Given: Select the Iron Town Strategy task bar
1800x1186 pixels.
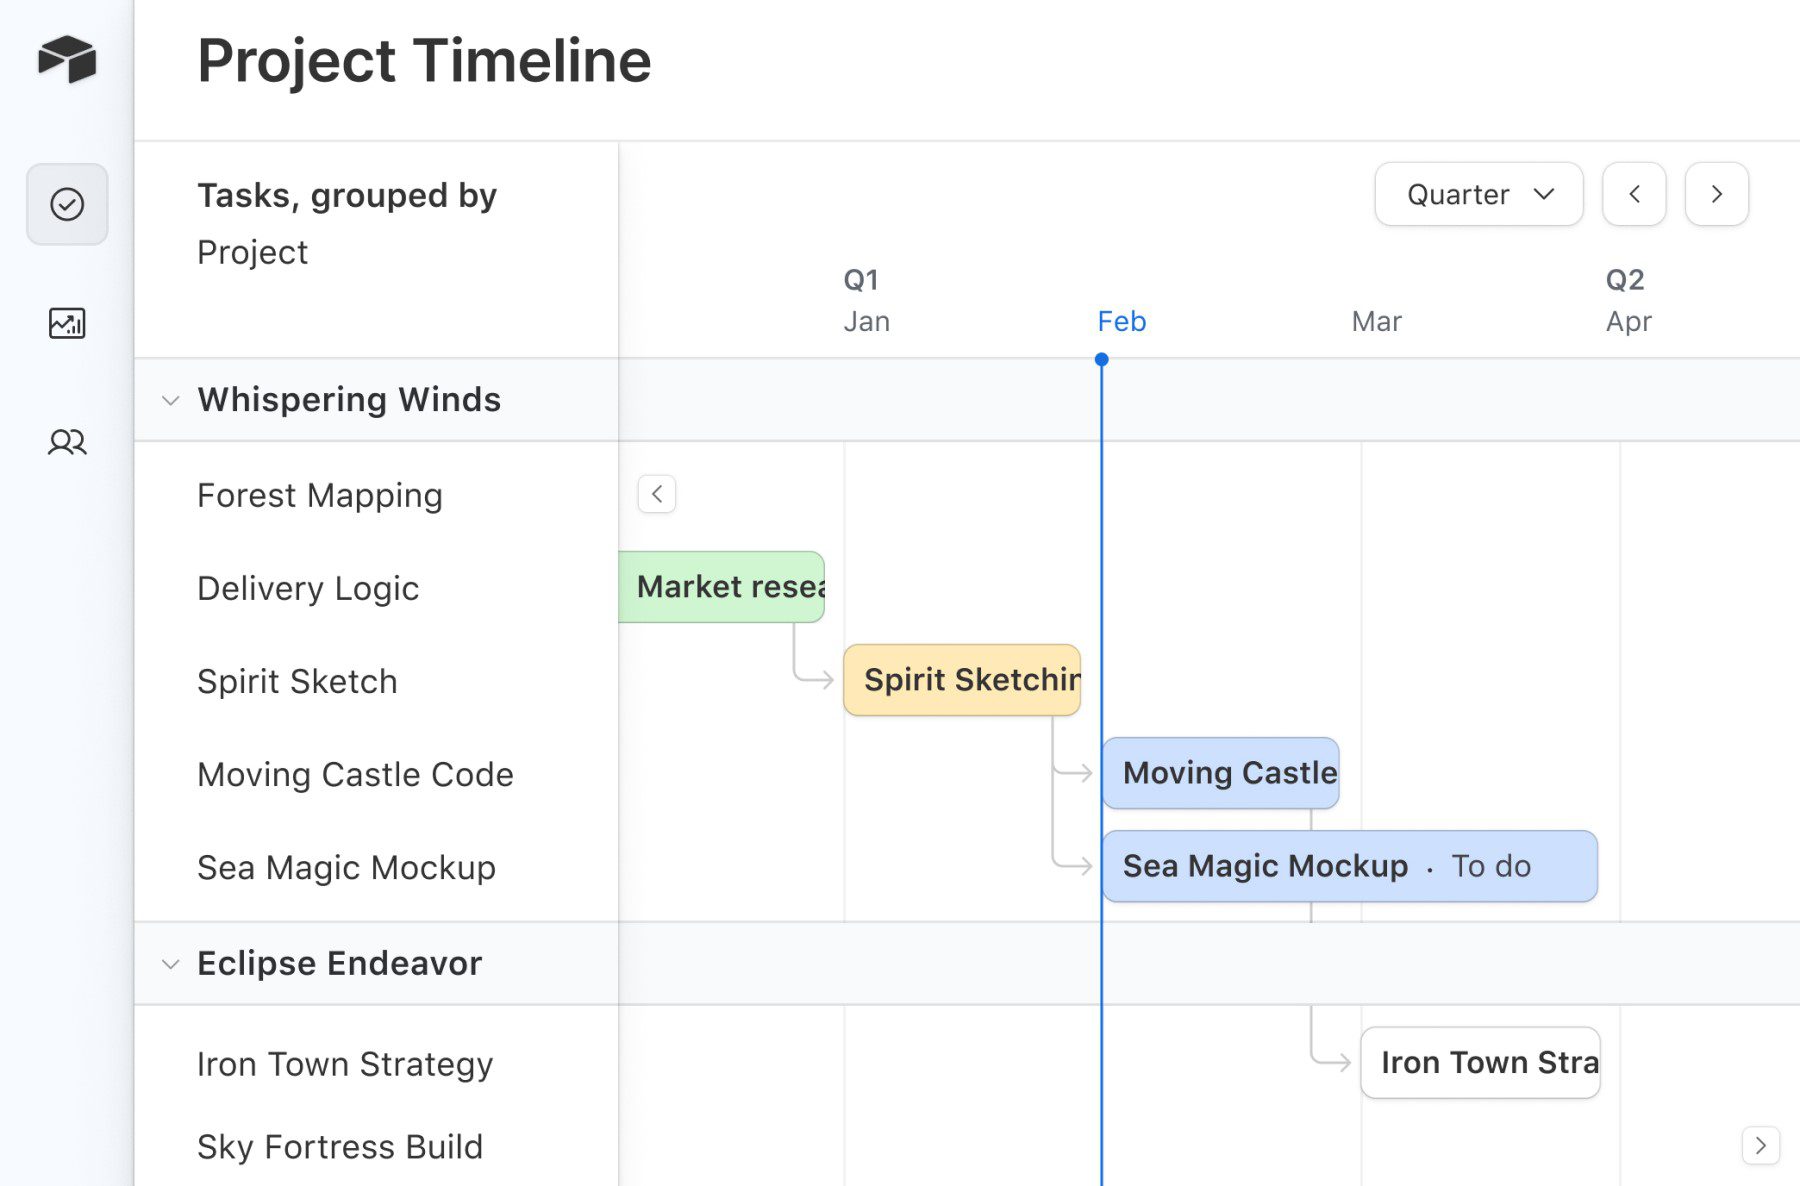Looking at the screenshot, I should (x=1480, y=1062).
